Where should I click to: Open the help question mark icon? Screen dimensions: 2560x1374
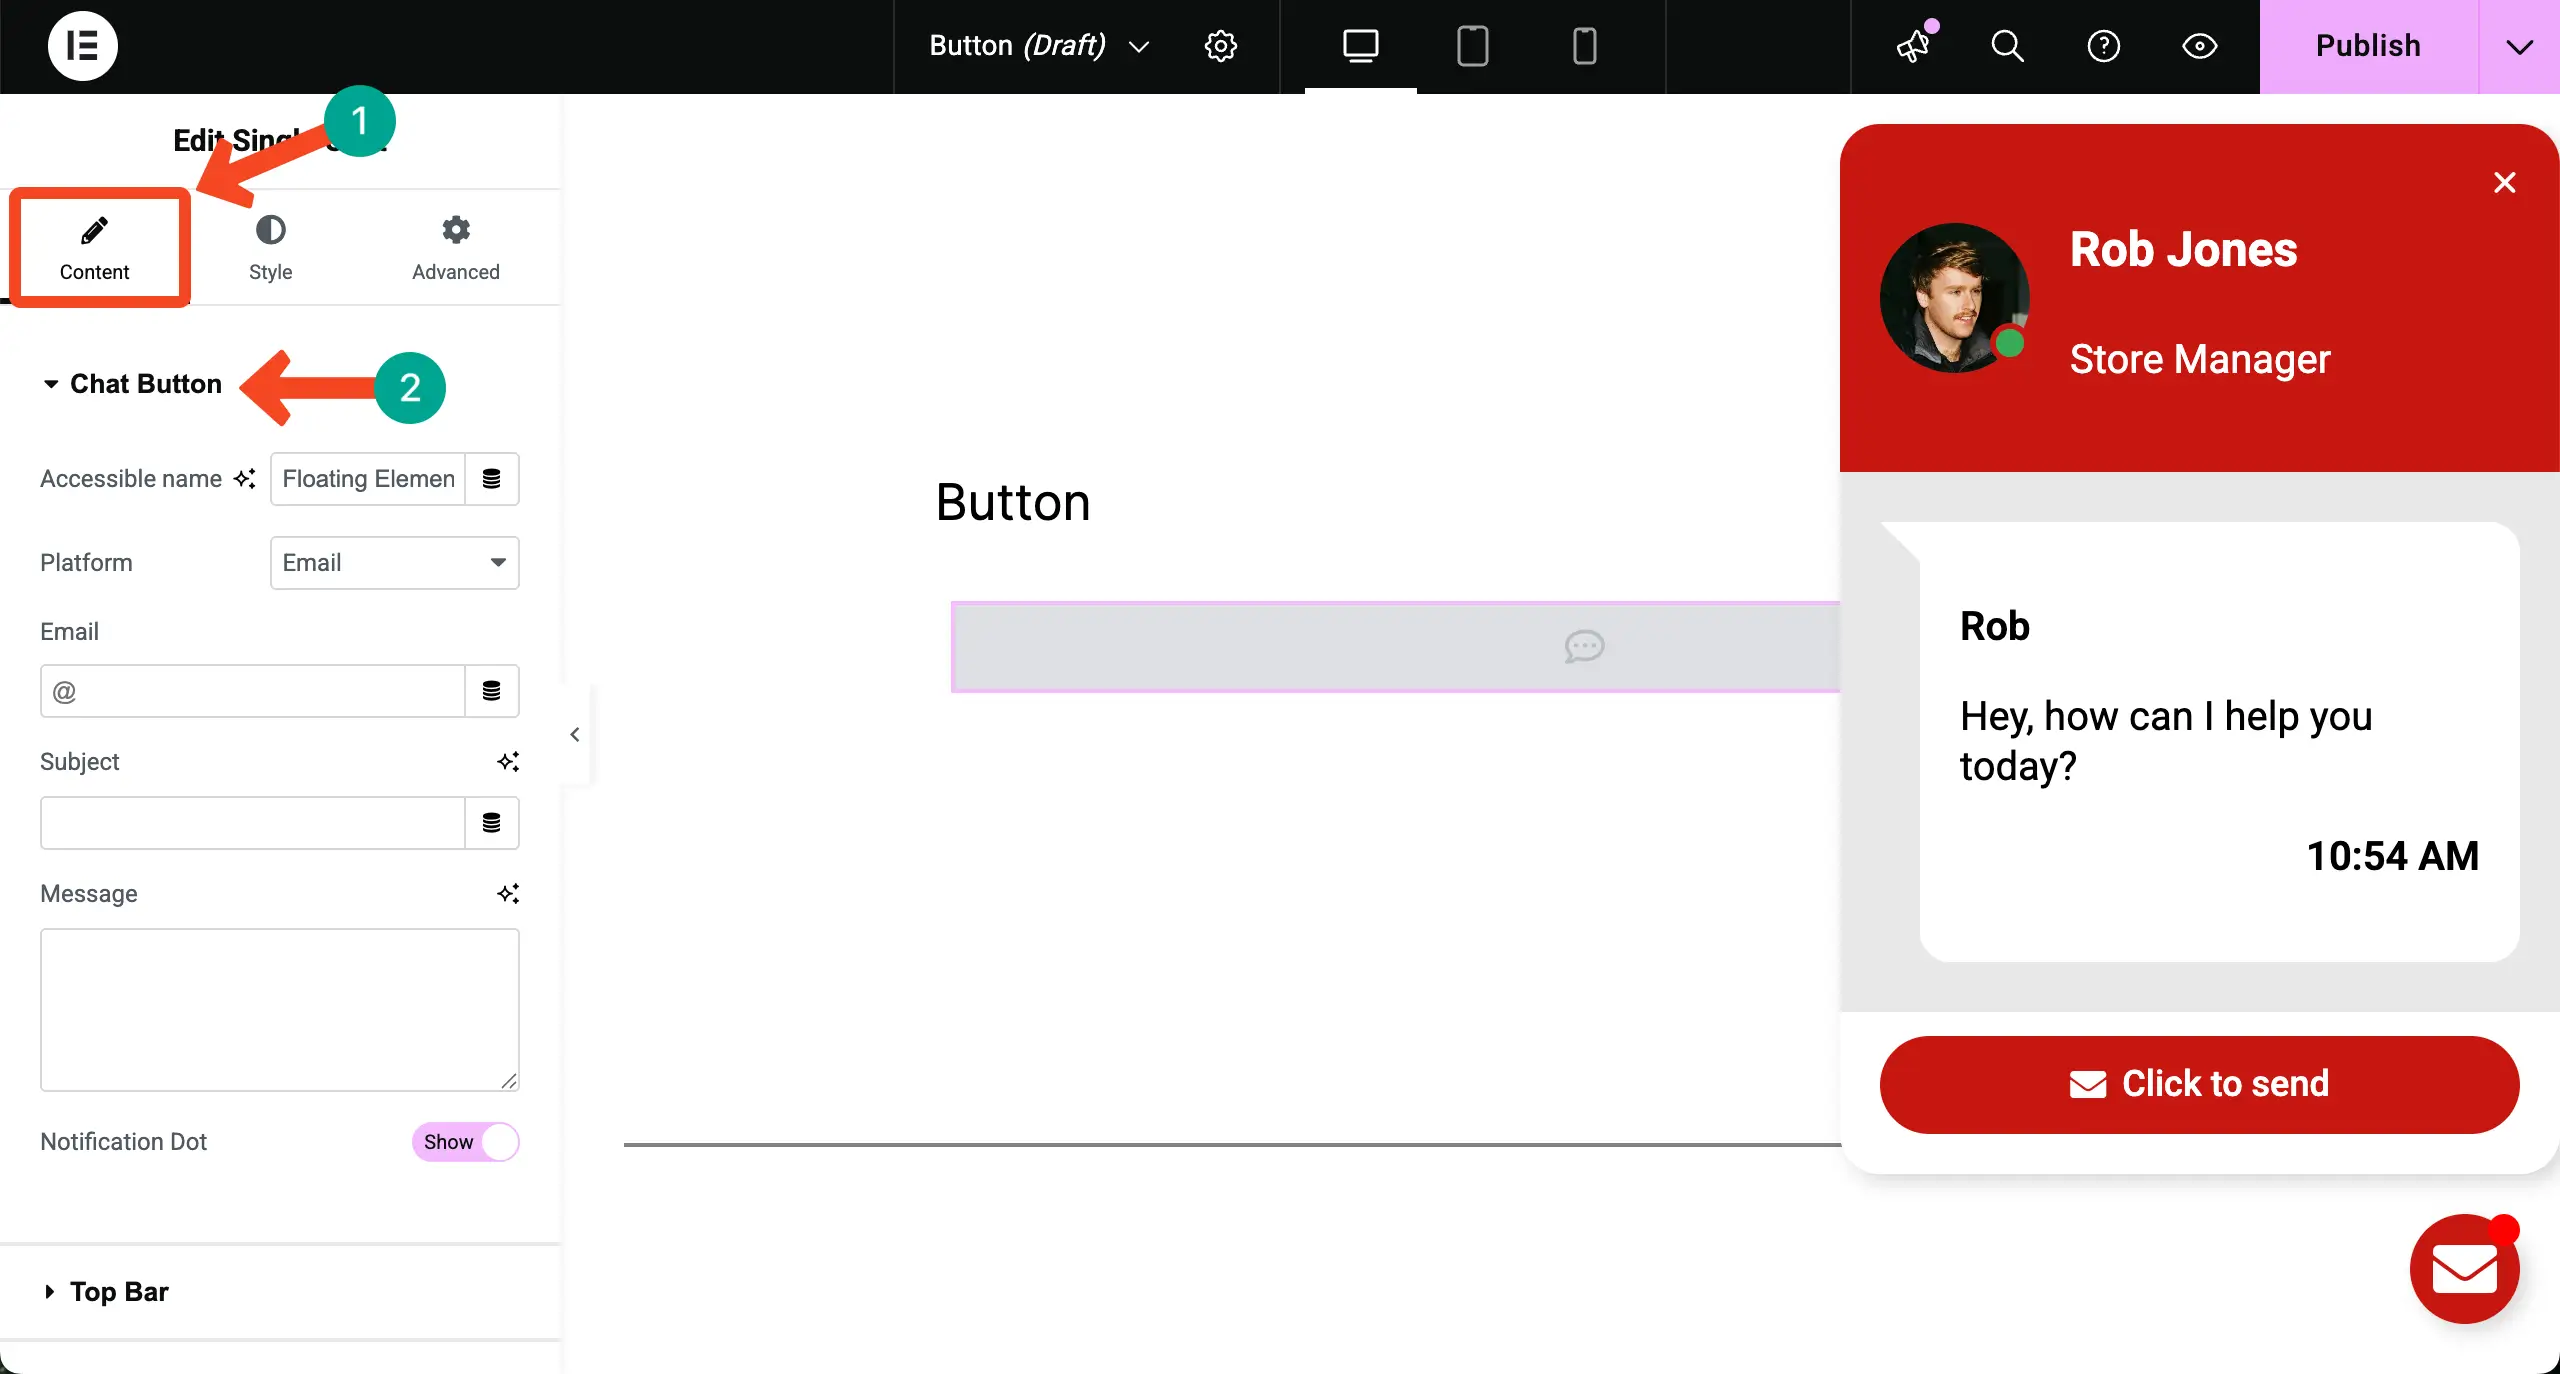2103,46
